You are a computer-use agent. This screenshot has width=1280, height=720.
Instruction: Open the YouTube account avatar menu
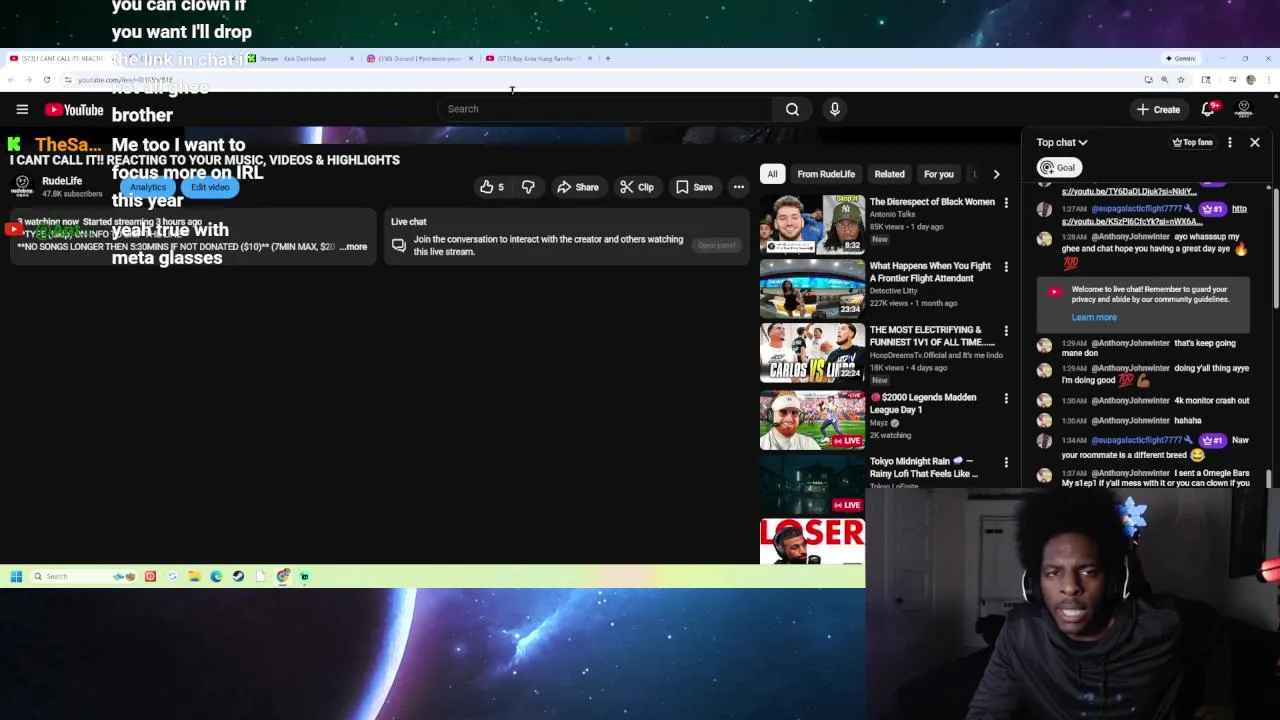1244,109
